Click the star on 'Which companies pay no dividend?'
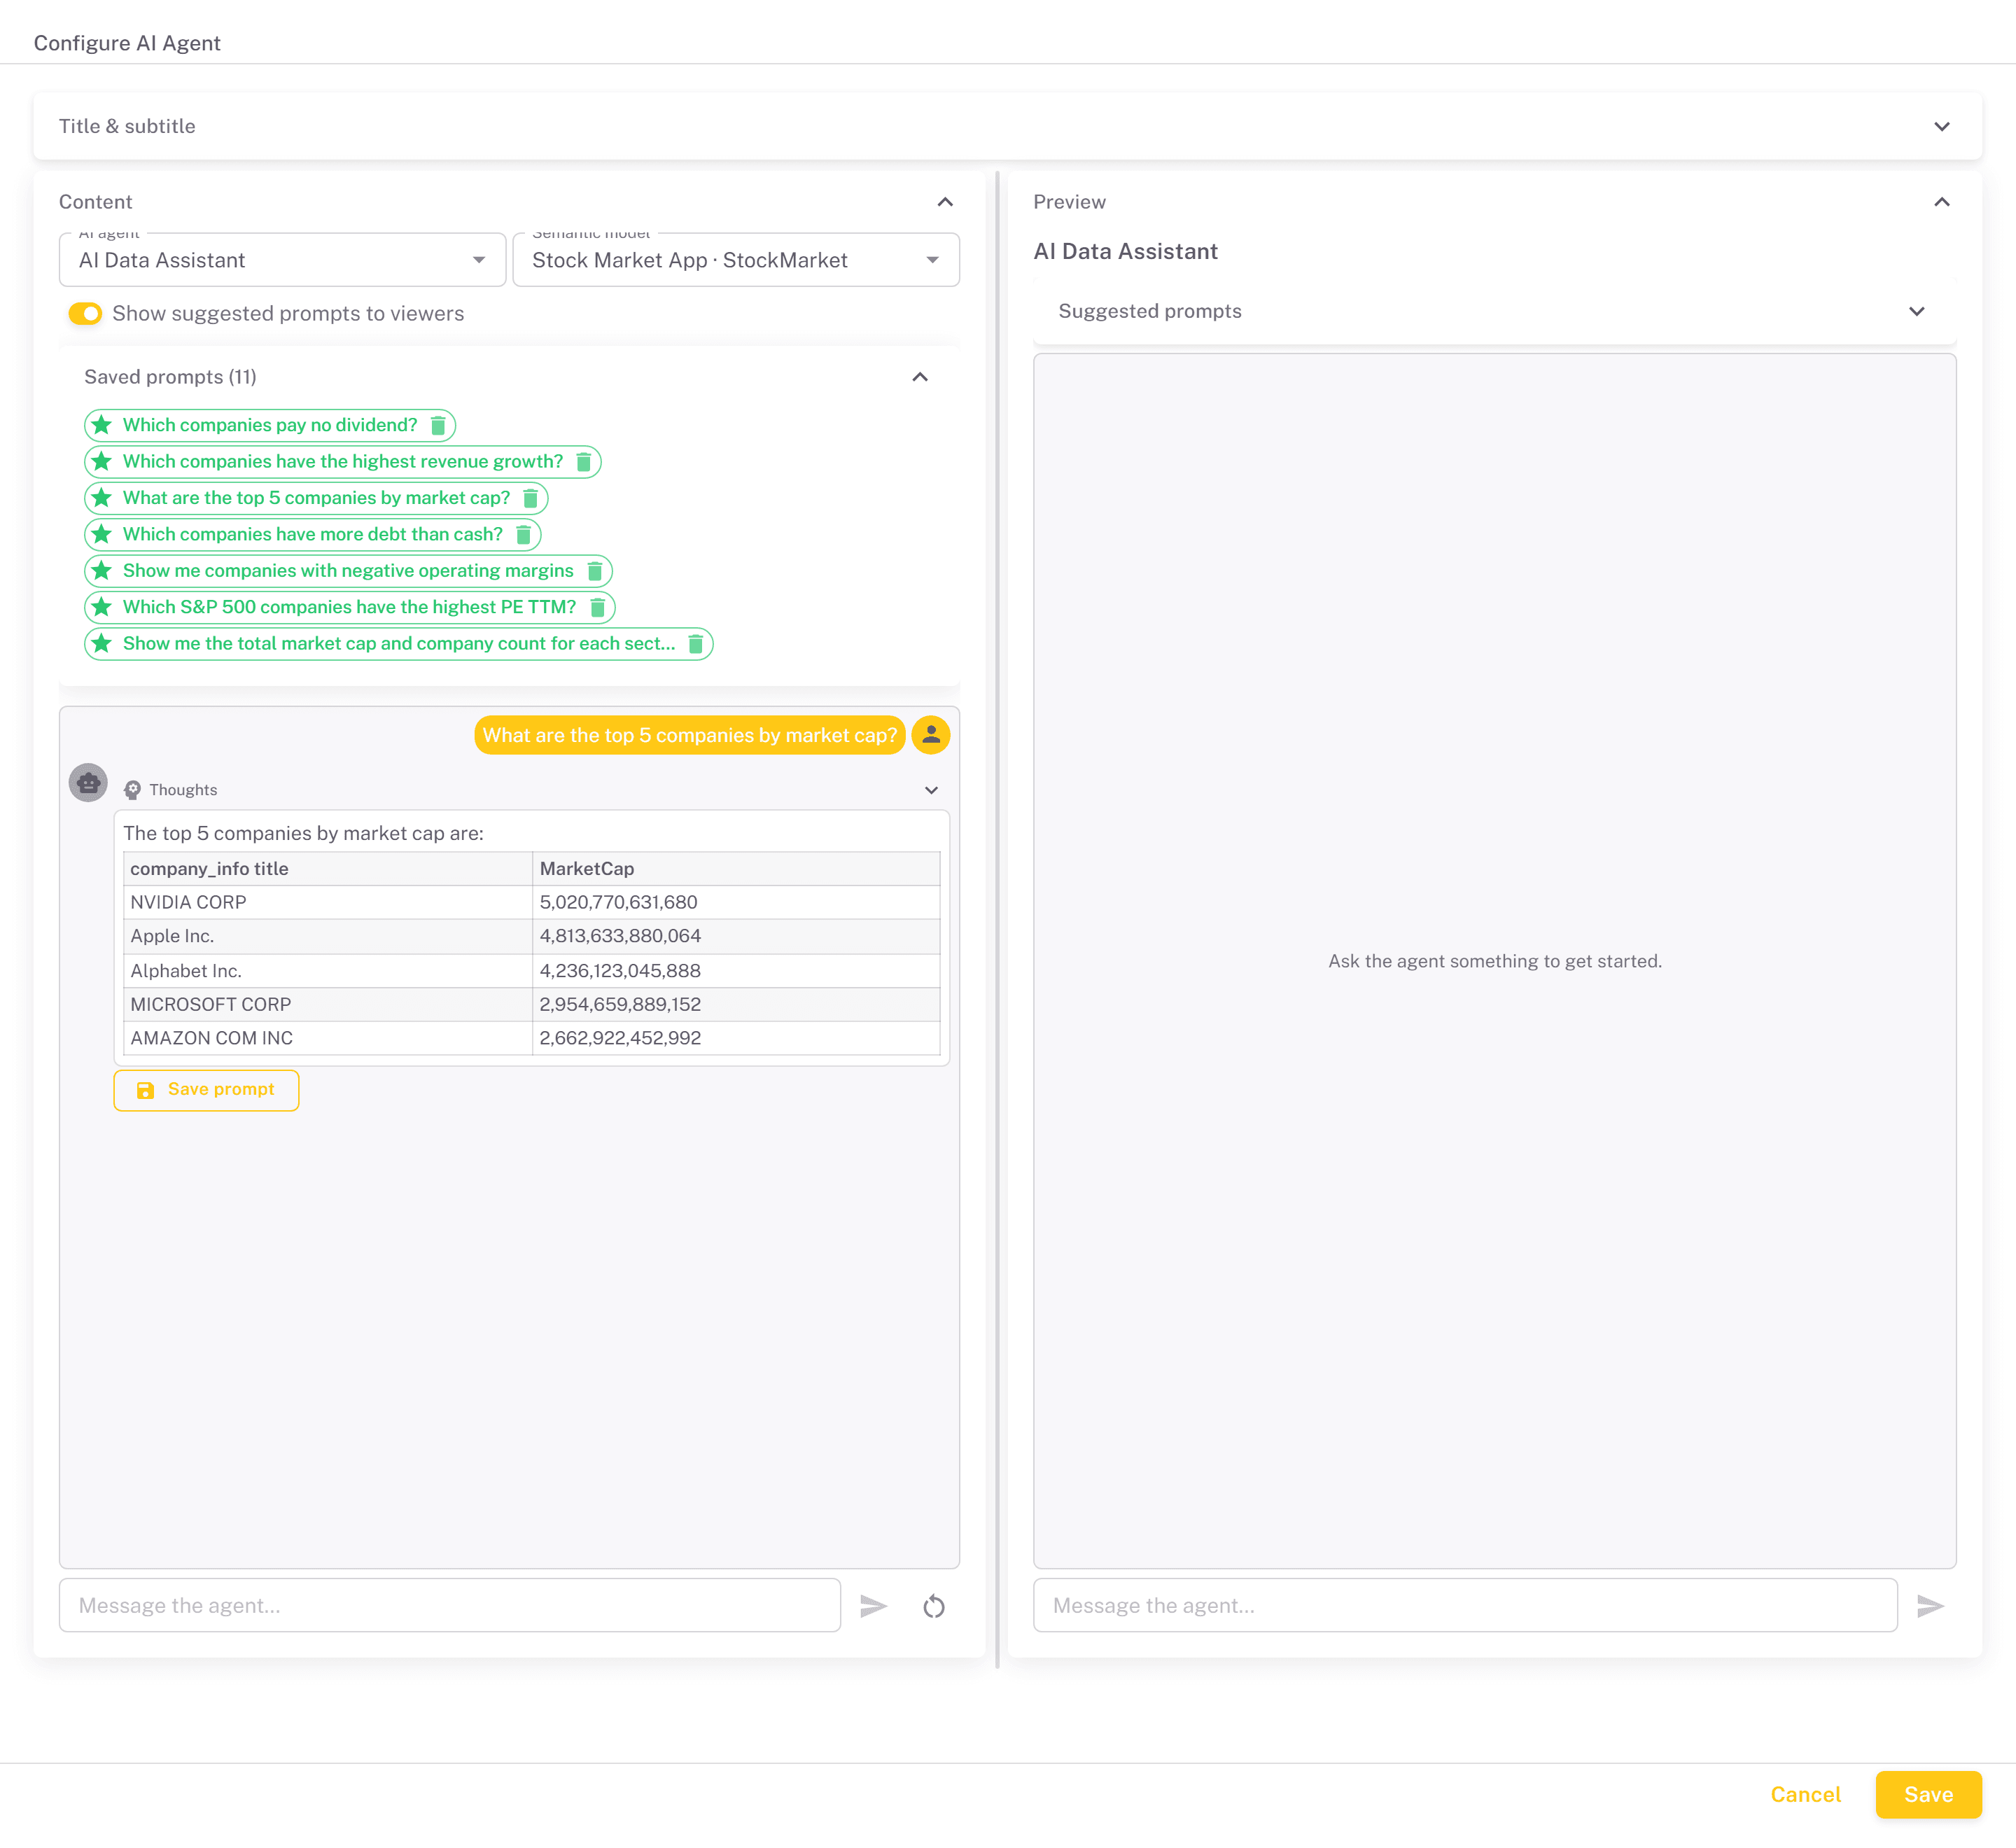The height and width of the screenshot is (1848, 2016). point(102,425)
